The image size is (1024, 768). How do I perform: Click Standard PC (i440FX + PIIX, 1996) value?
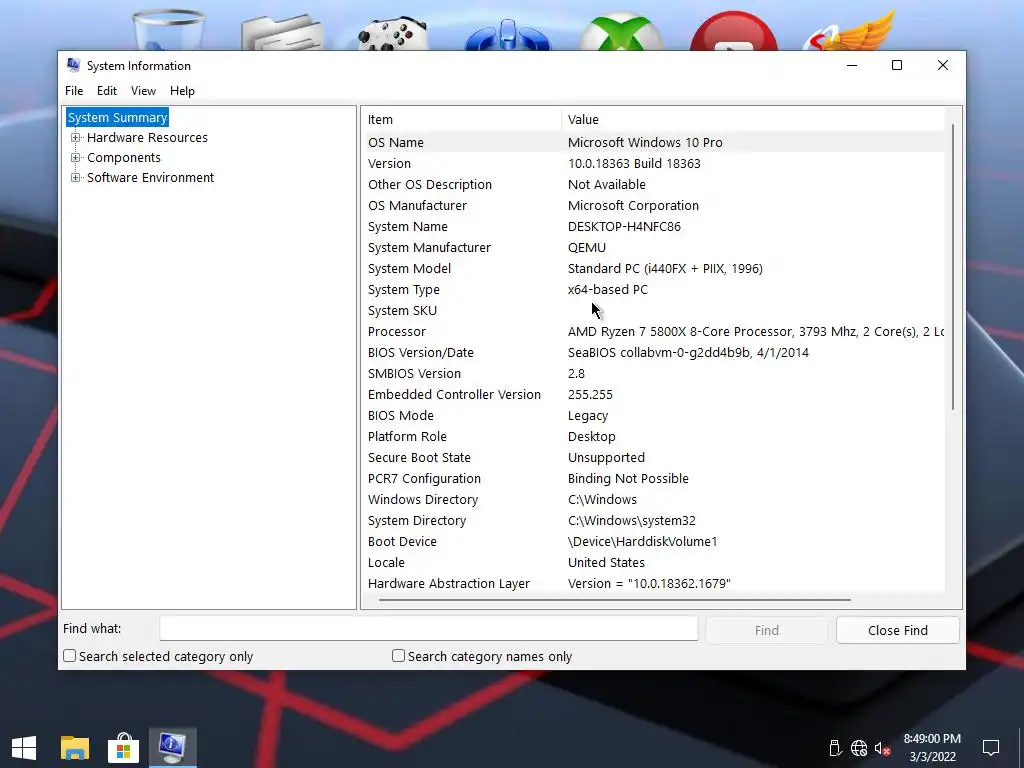pos(665,268)
